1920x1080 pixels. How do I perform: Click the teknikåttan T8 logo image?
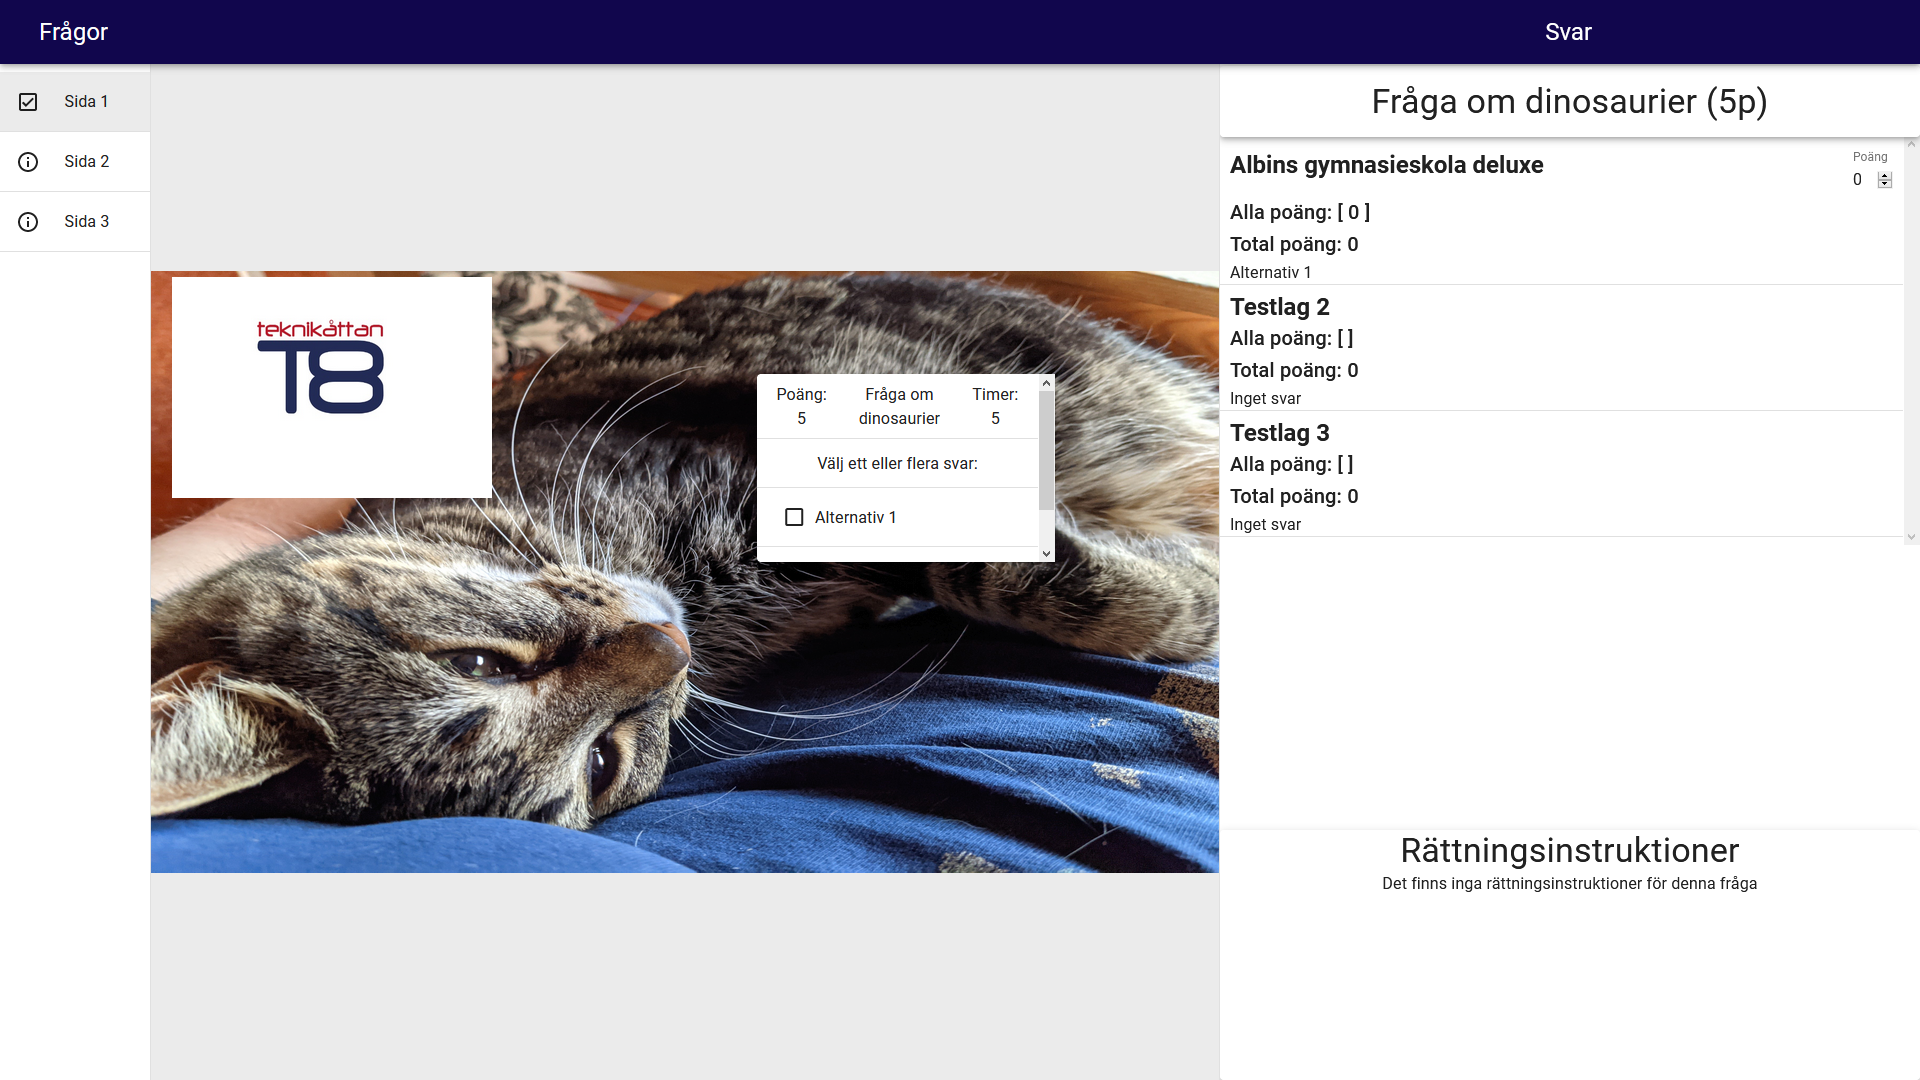coord(332,387)
